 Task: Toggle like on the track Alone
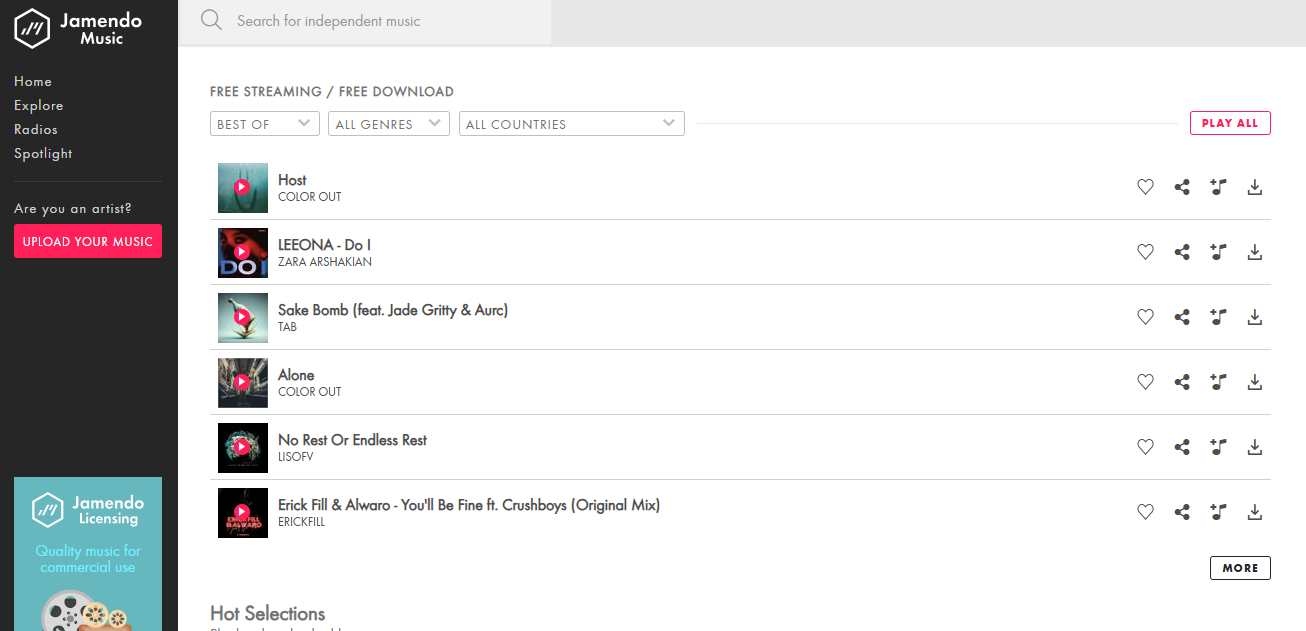1146,382
